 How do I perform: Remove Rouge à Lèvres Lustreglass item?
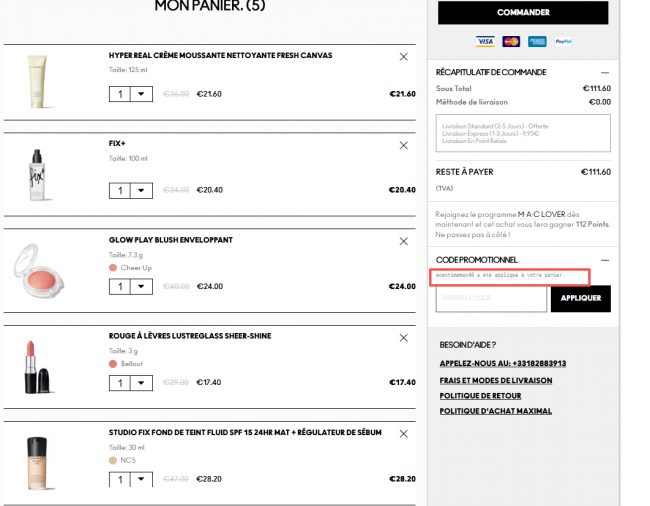pyautogui.click(x=404, y=337)
